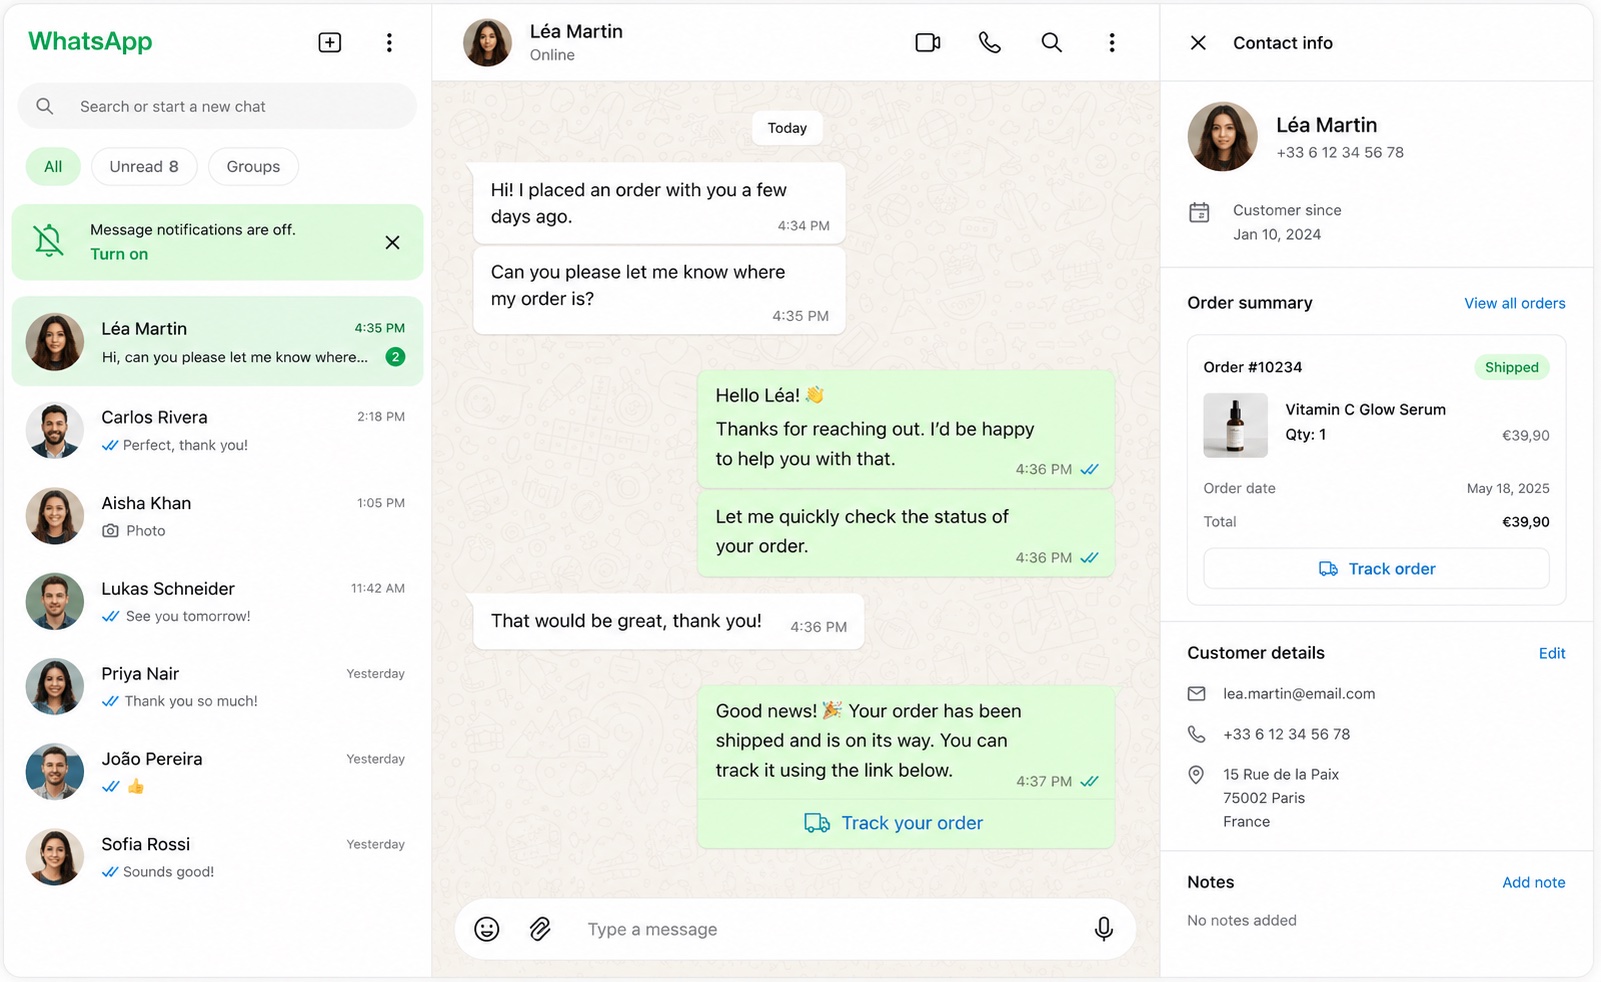Image resolution: width=1601 pixels, height=982 pixels.
Task: Click the 'Hello Léa!' greeting message
Action: click(906, 429)
